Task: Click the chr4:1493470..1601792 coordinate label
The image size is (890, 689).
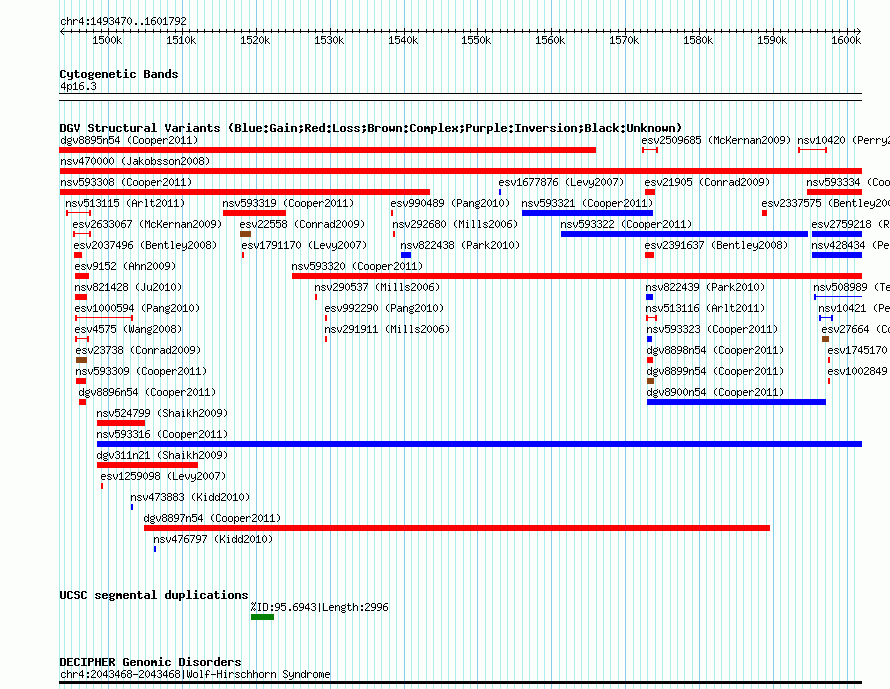Action: tap(123, 21)
